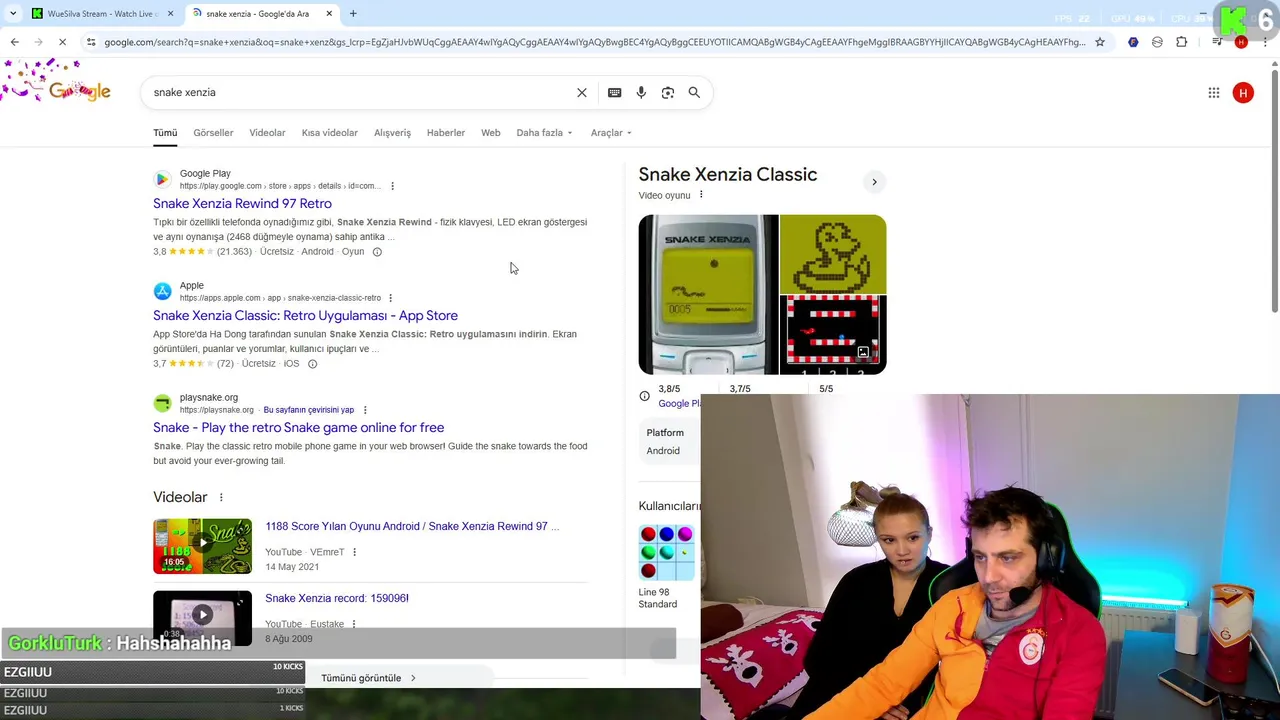The height and width of the screenshot is (720, 1280).
Task: Click the stop loading button
Action: click(62, 42)
